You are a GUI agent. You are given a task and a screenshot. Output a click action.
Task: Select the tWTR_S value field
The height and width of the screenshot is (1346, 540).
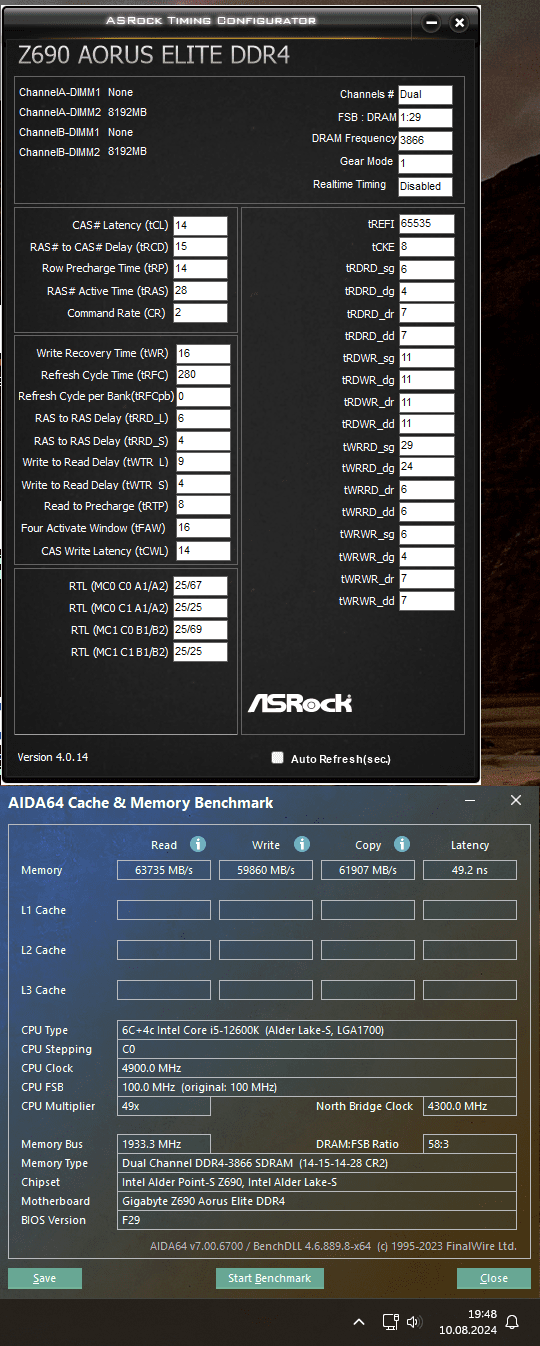coord(203,485)
